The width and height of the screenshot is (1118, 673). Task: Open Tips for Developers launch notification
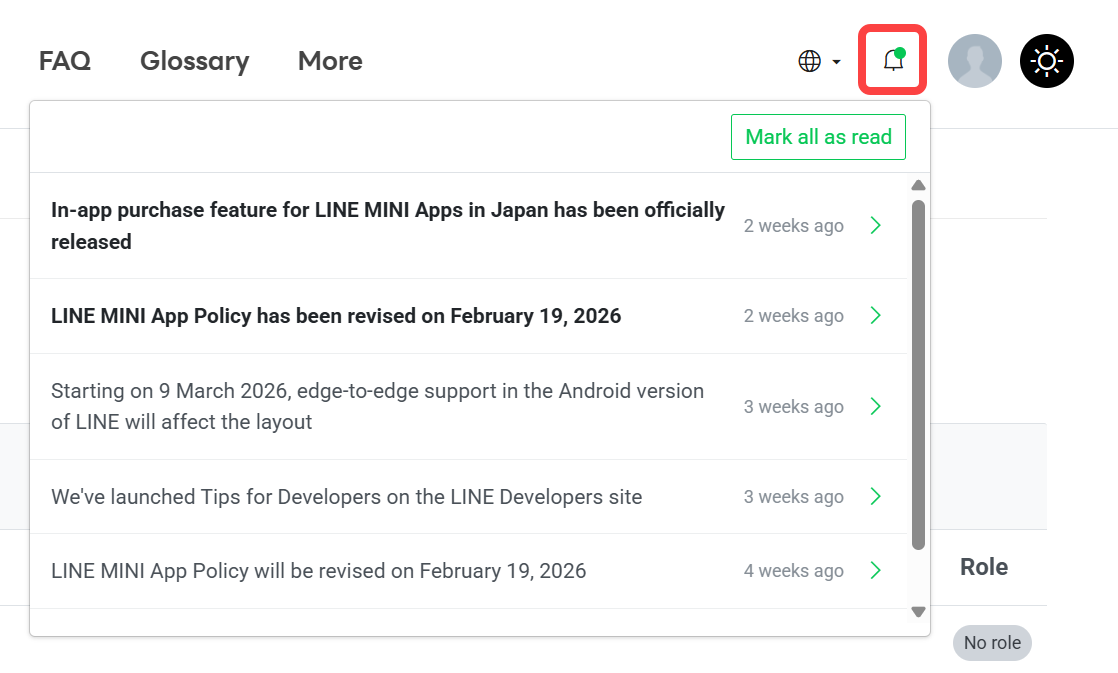click(x=346, y=497)
